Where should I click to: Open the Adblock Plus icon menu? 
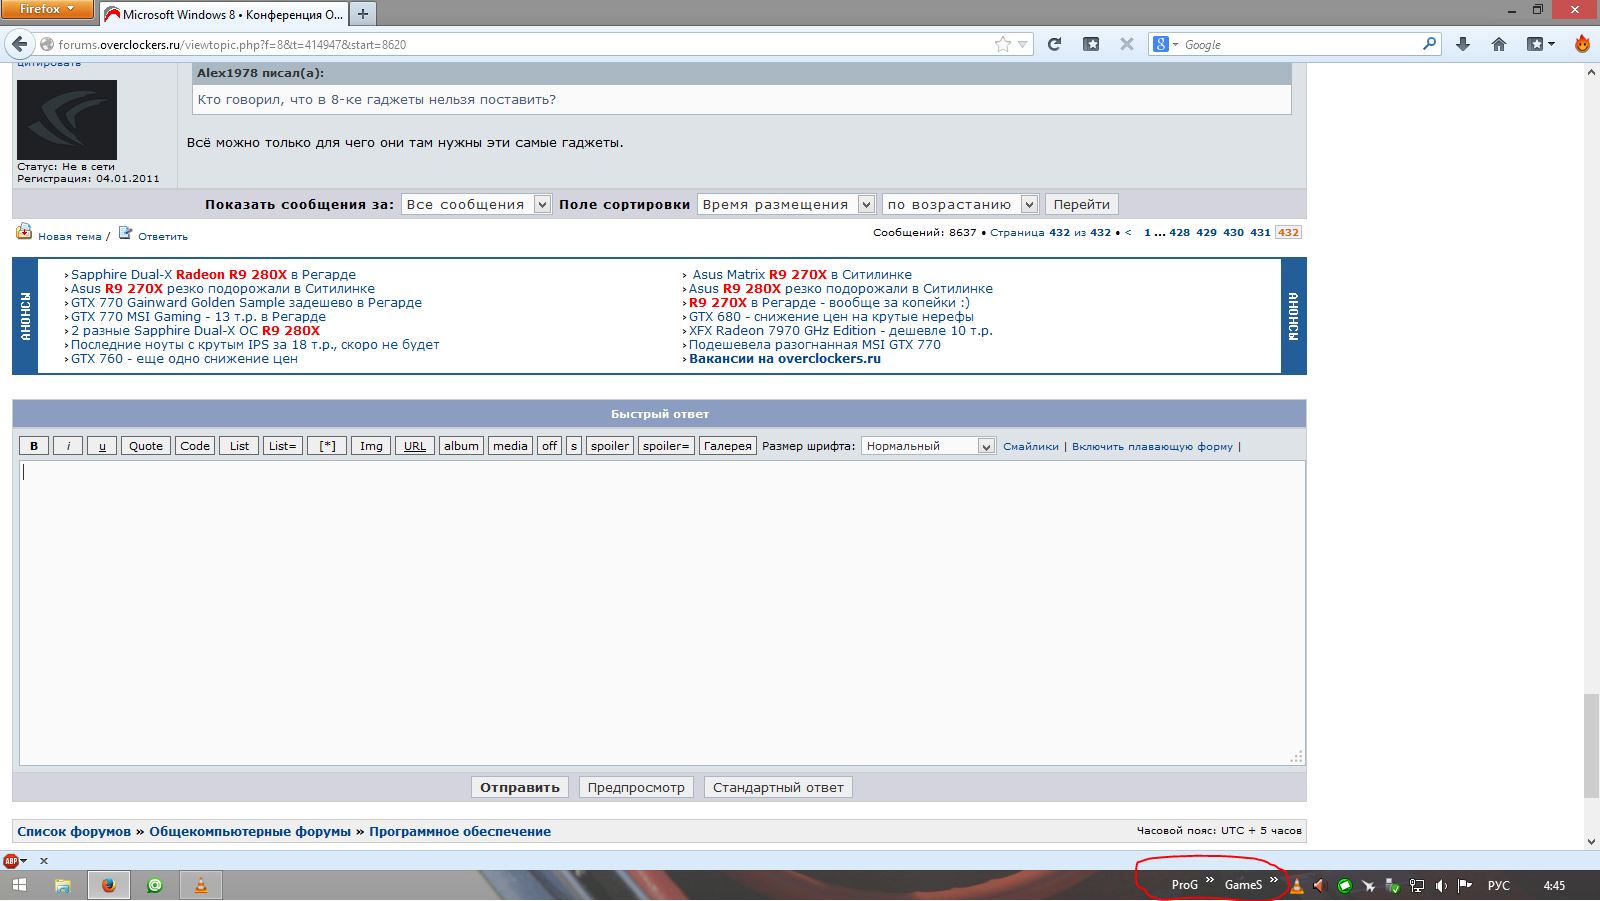tap(14, 861)
